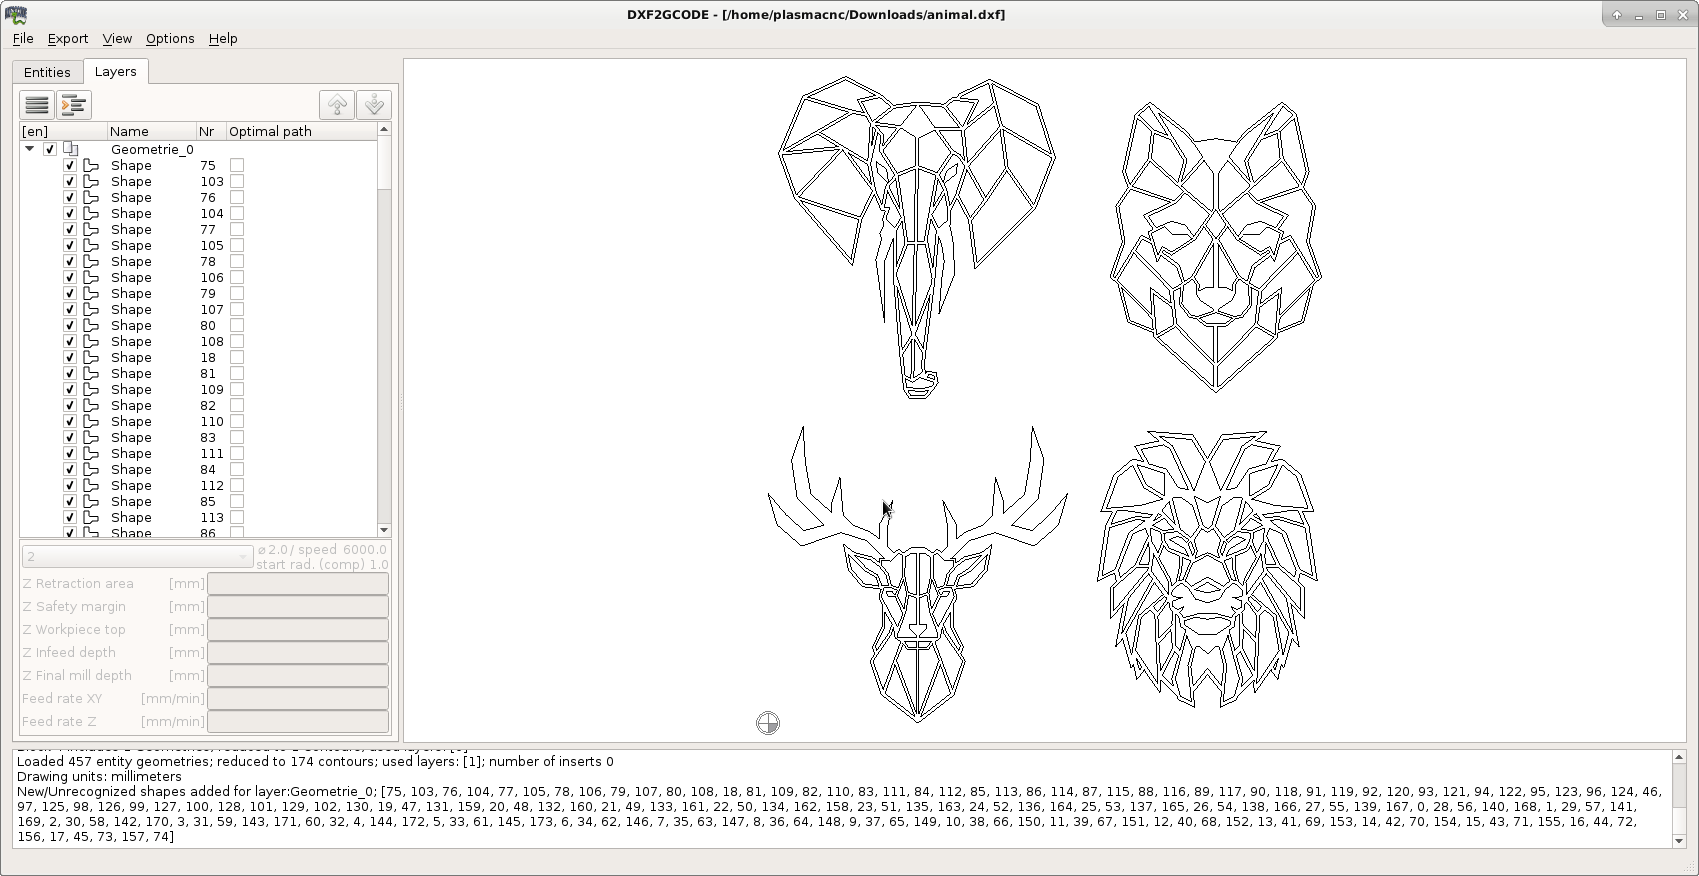The image size is (1699, 876).
Task: Click the Z Infeed depth input field
Action: [298, 652]
